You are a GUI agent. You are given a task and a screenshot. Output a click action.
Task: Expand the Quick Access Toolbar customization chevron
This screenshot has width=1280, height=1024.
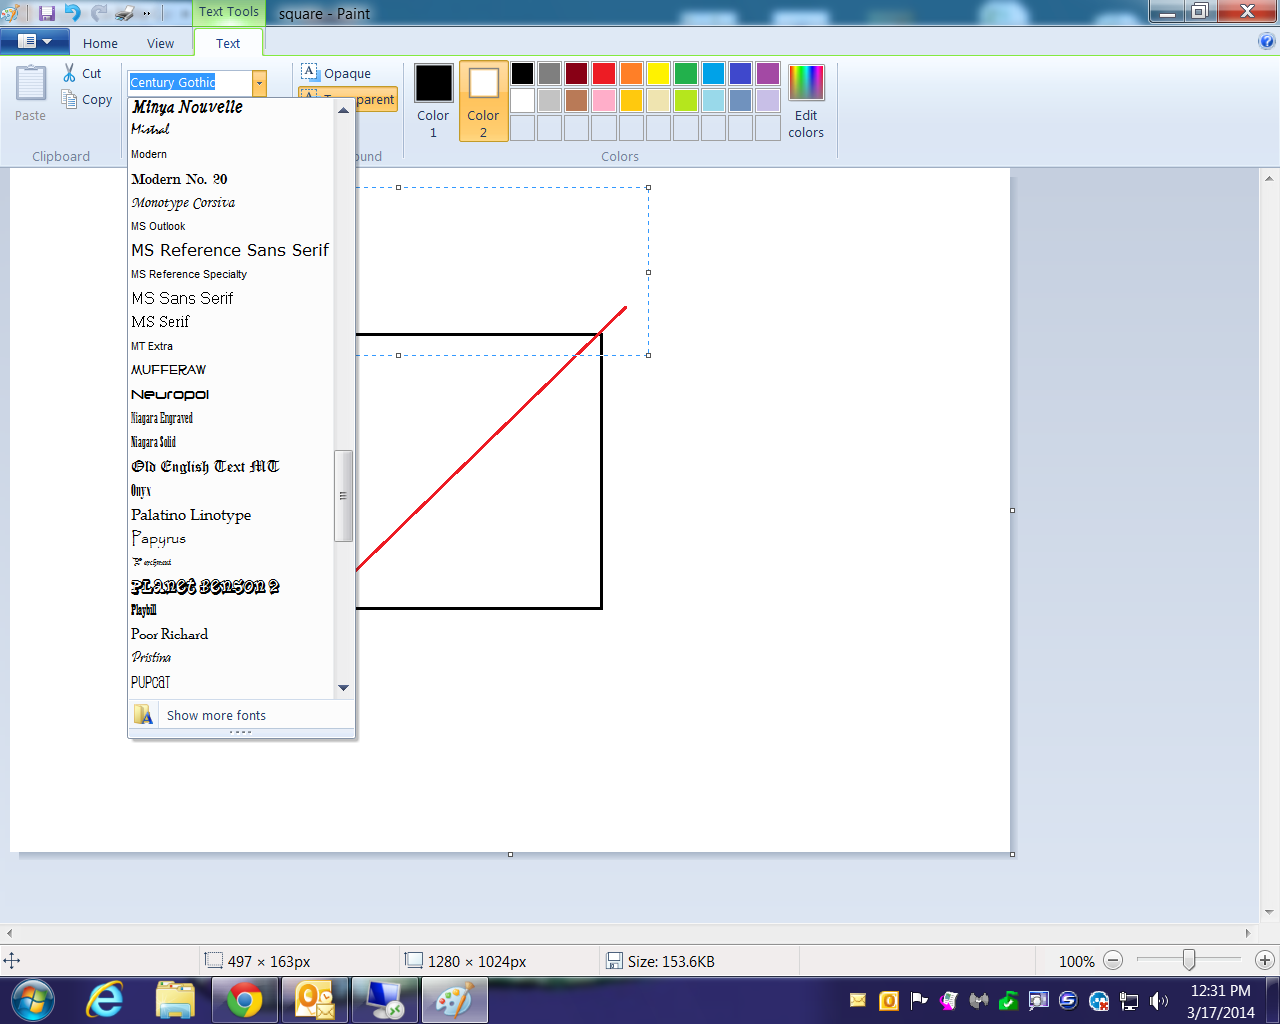[x=145, y=12]
